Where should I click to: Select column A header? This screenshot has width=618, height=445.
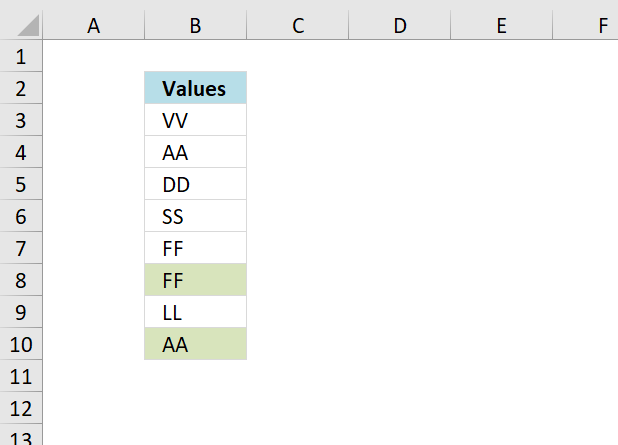[94, 26]
